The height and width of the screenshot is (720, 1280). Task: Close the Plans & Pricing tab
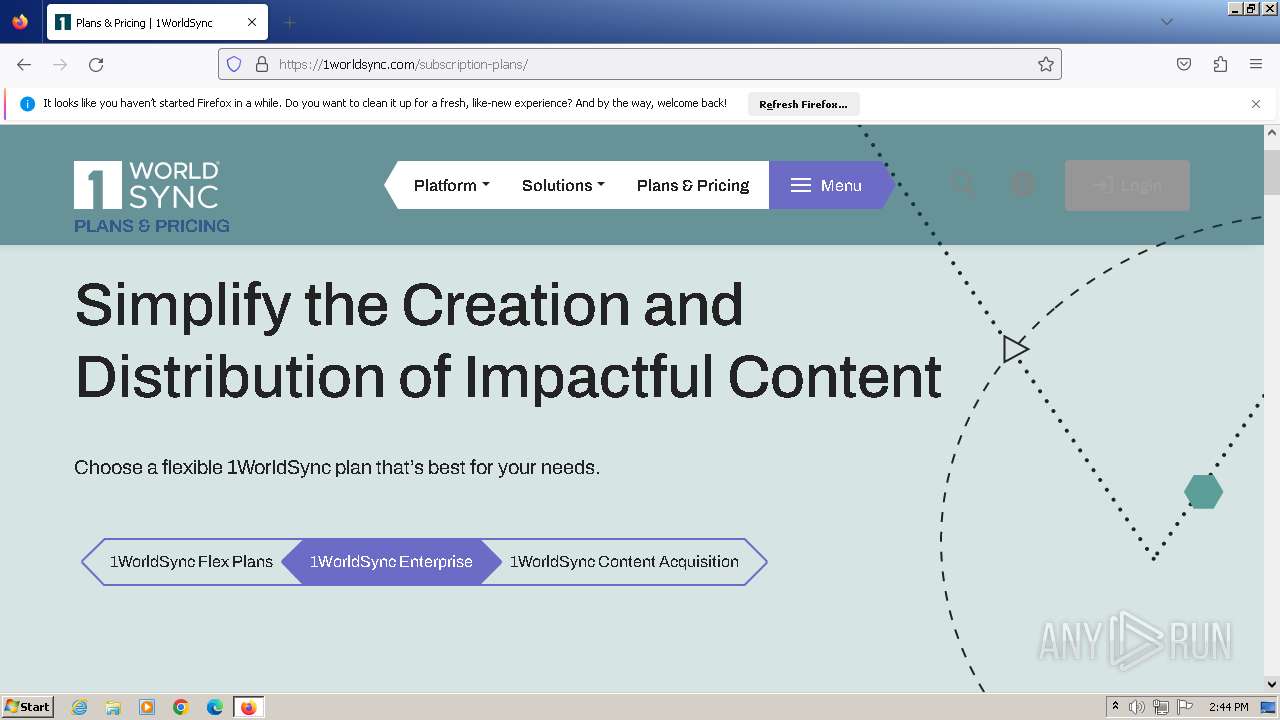coord(252,22)
